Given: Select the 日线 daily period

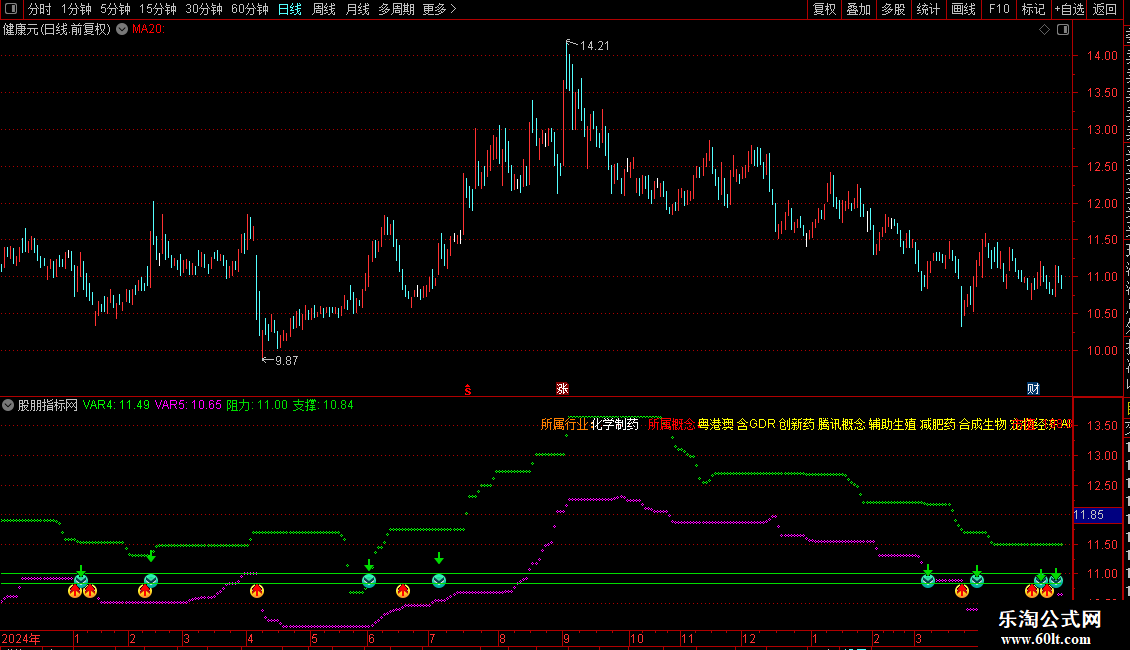Looking at the screenshot, I should [x=290, y=9].
